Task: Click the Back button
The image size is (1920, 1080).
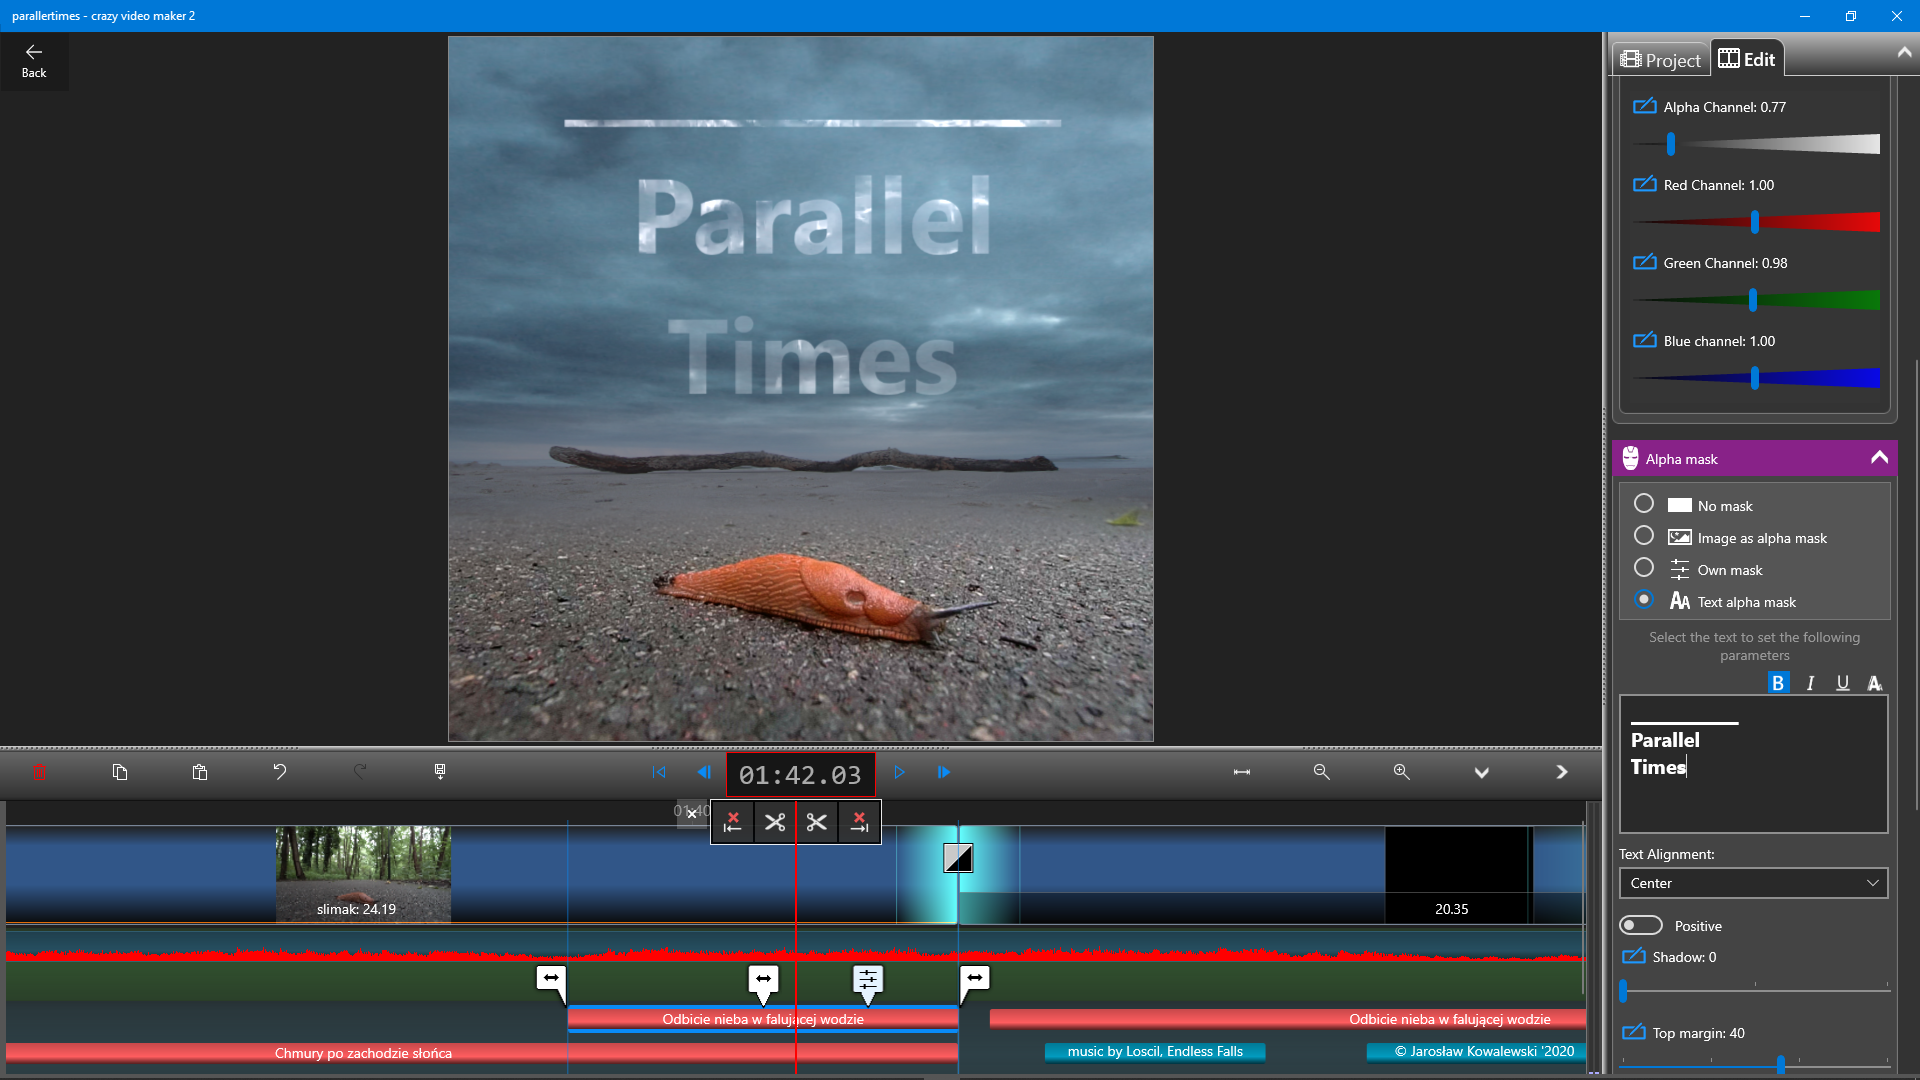Action: 34,60
